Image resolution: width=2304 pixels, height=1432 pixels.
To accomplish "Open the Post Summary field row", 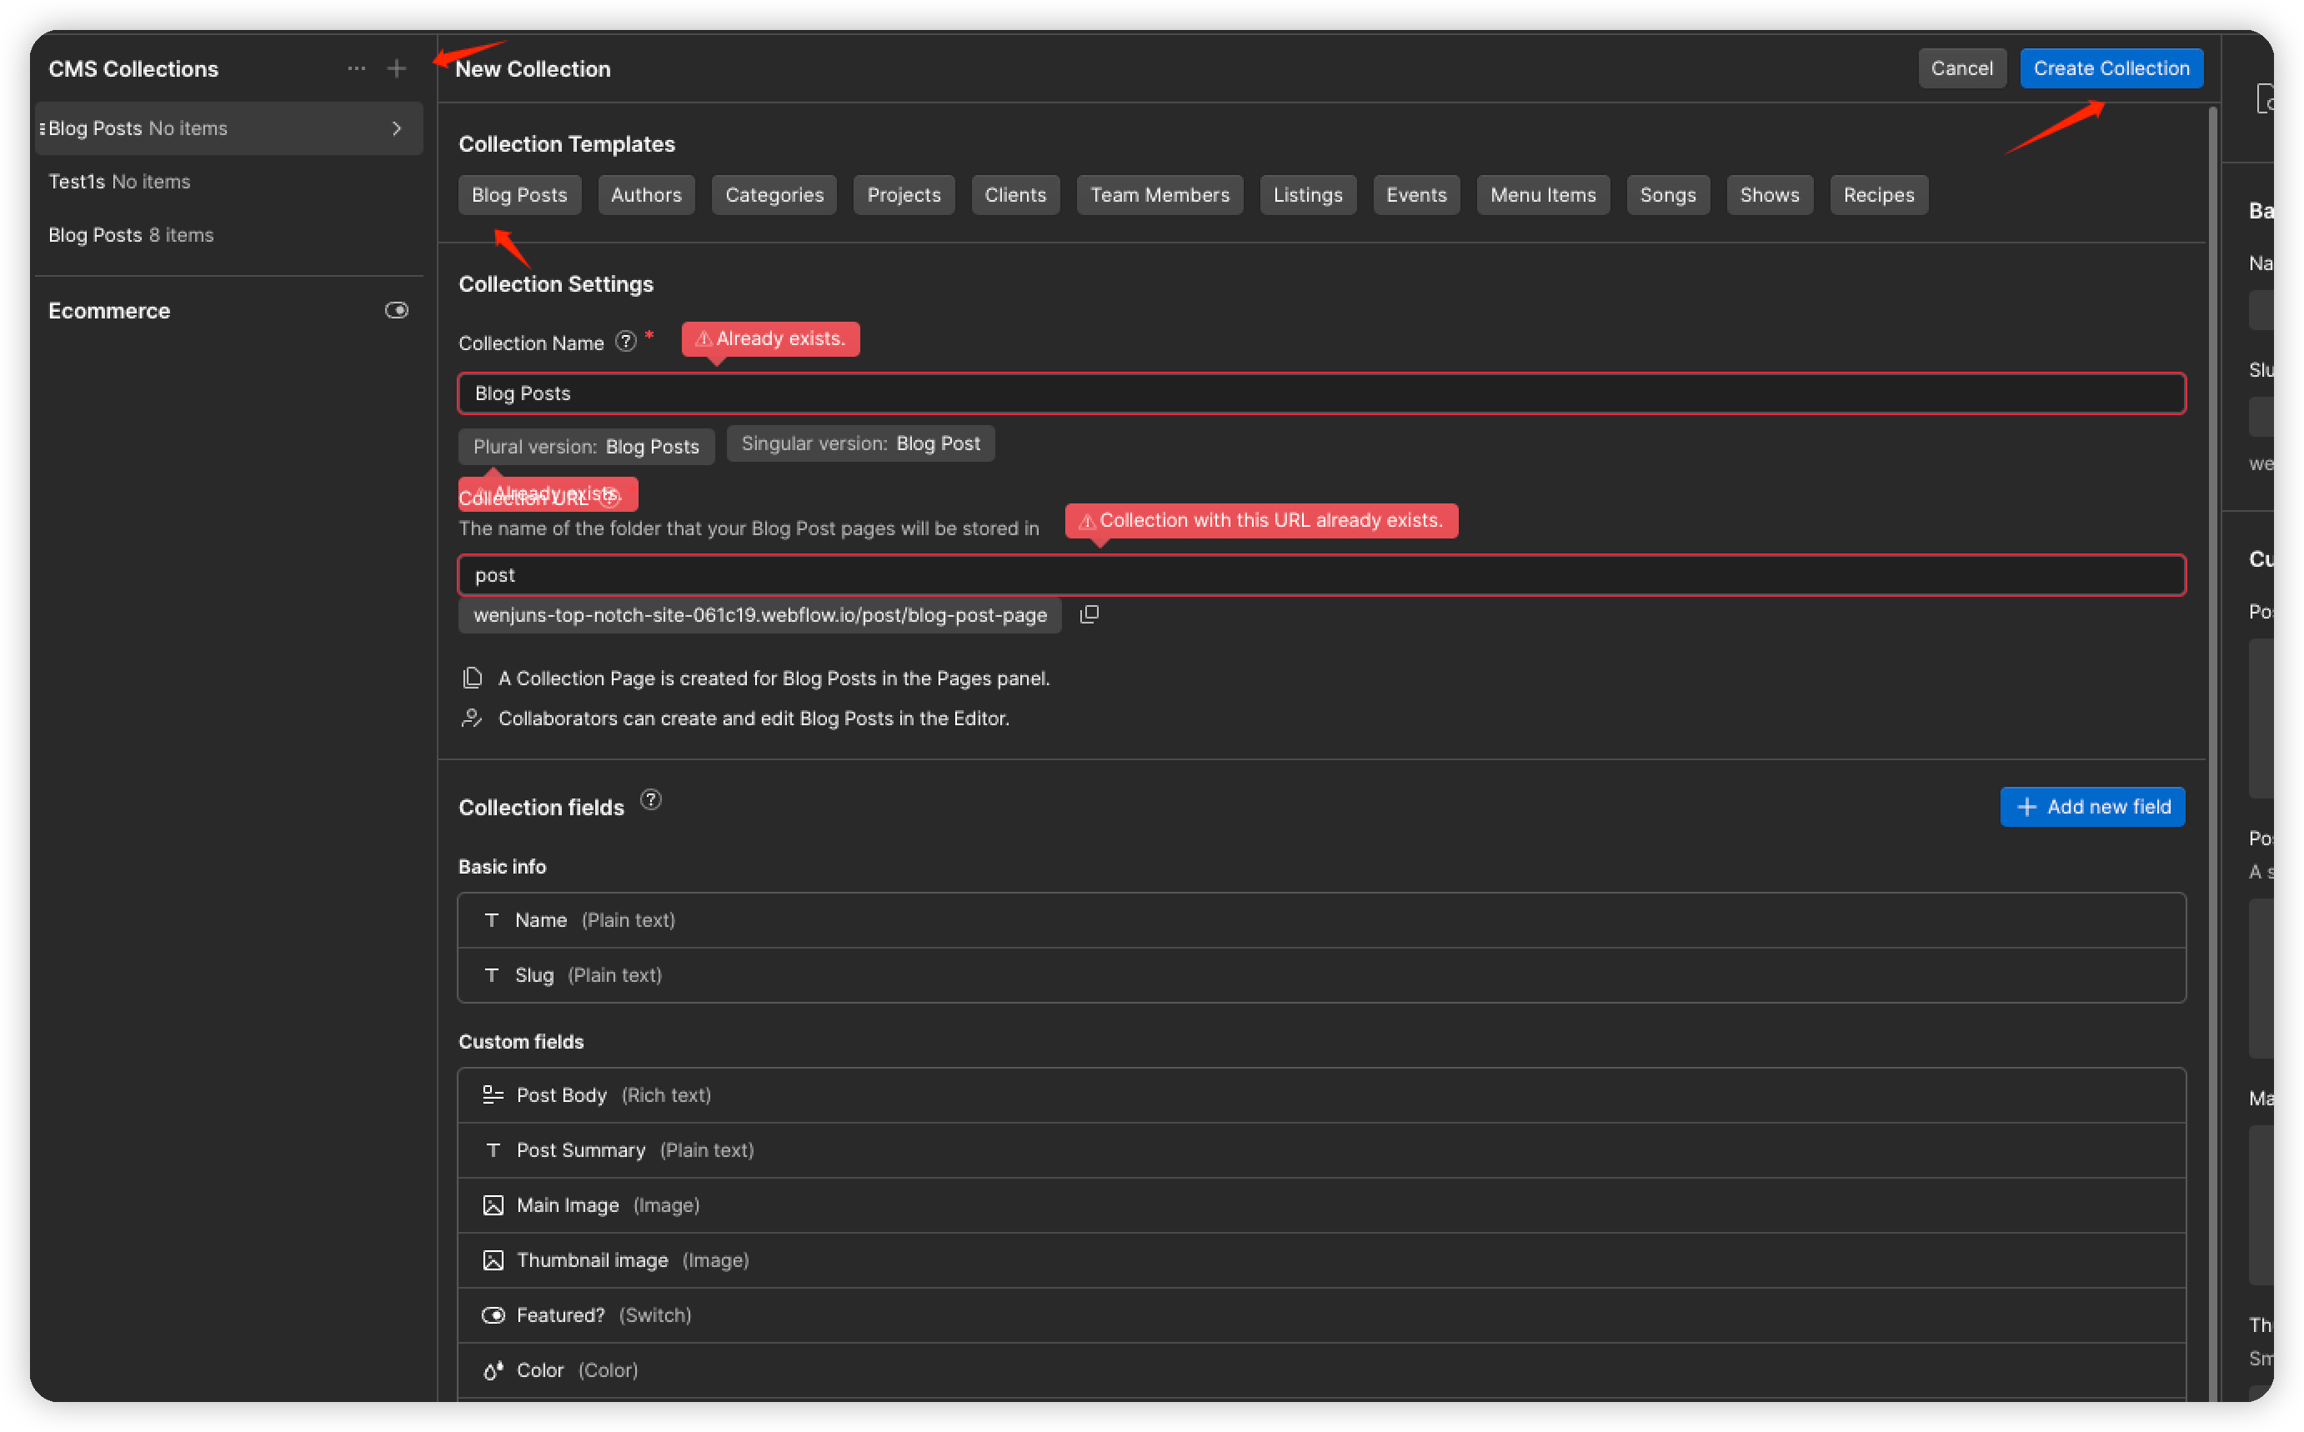I will tap(1321, 1150).
